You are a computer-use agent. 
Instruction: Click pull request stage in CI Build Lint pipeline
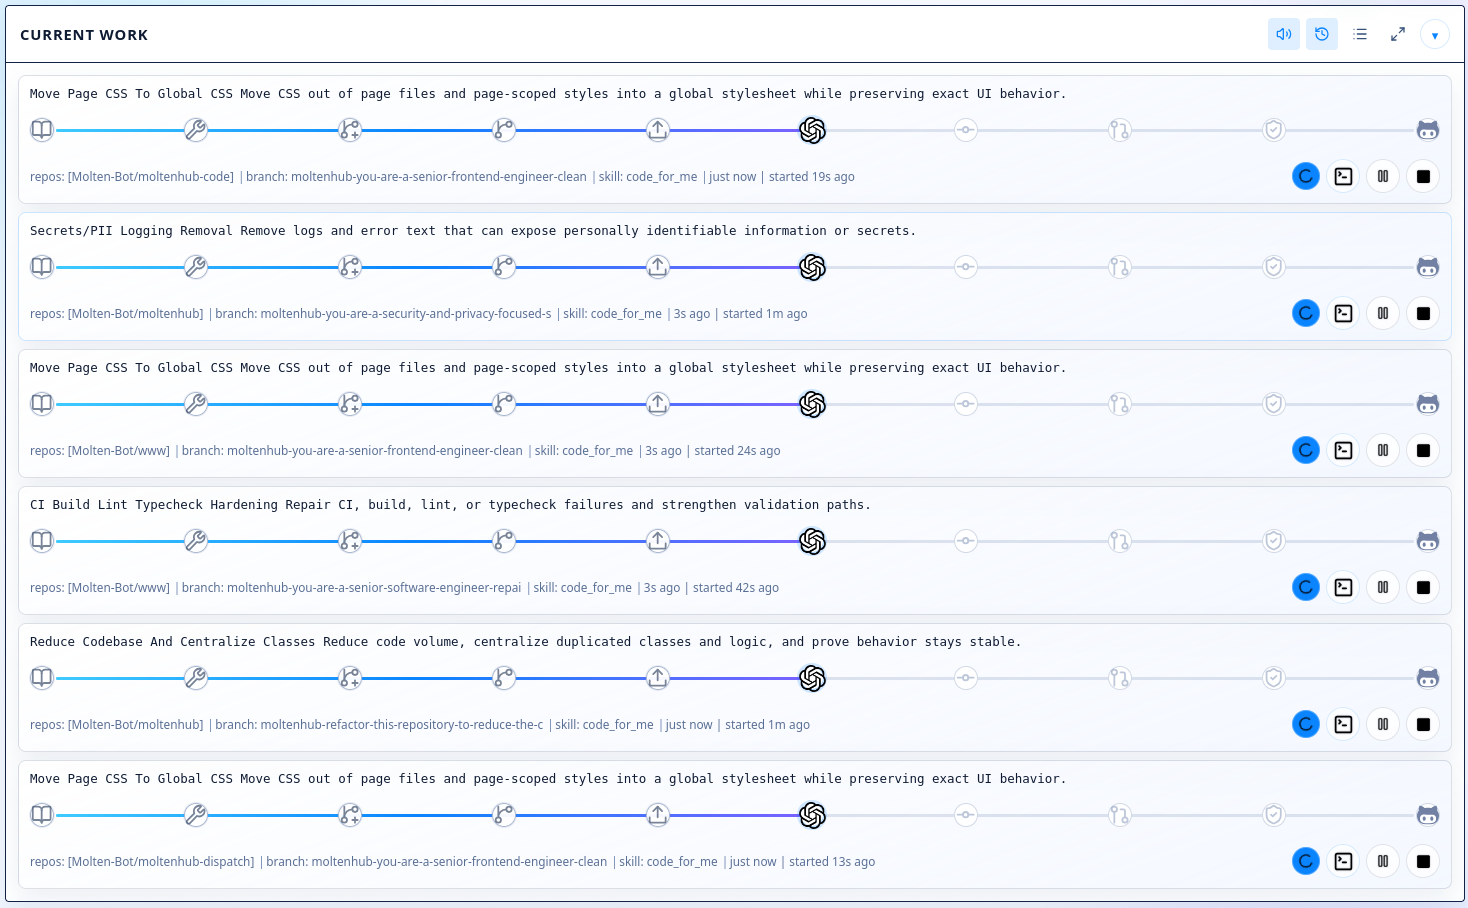click(x=1120, y=541)
